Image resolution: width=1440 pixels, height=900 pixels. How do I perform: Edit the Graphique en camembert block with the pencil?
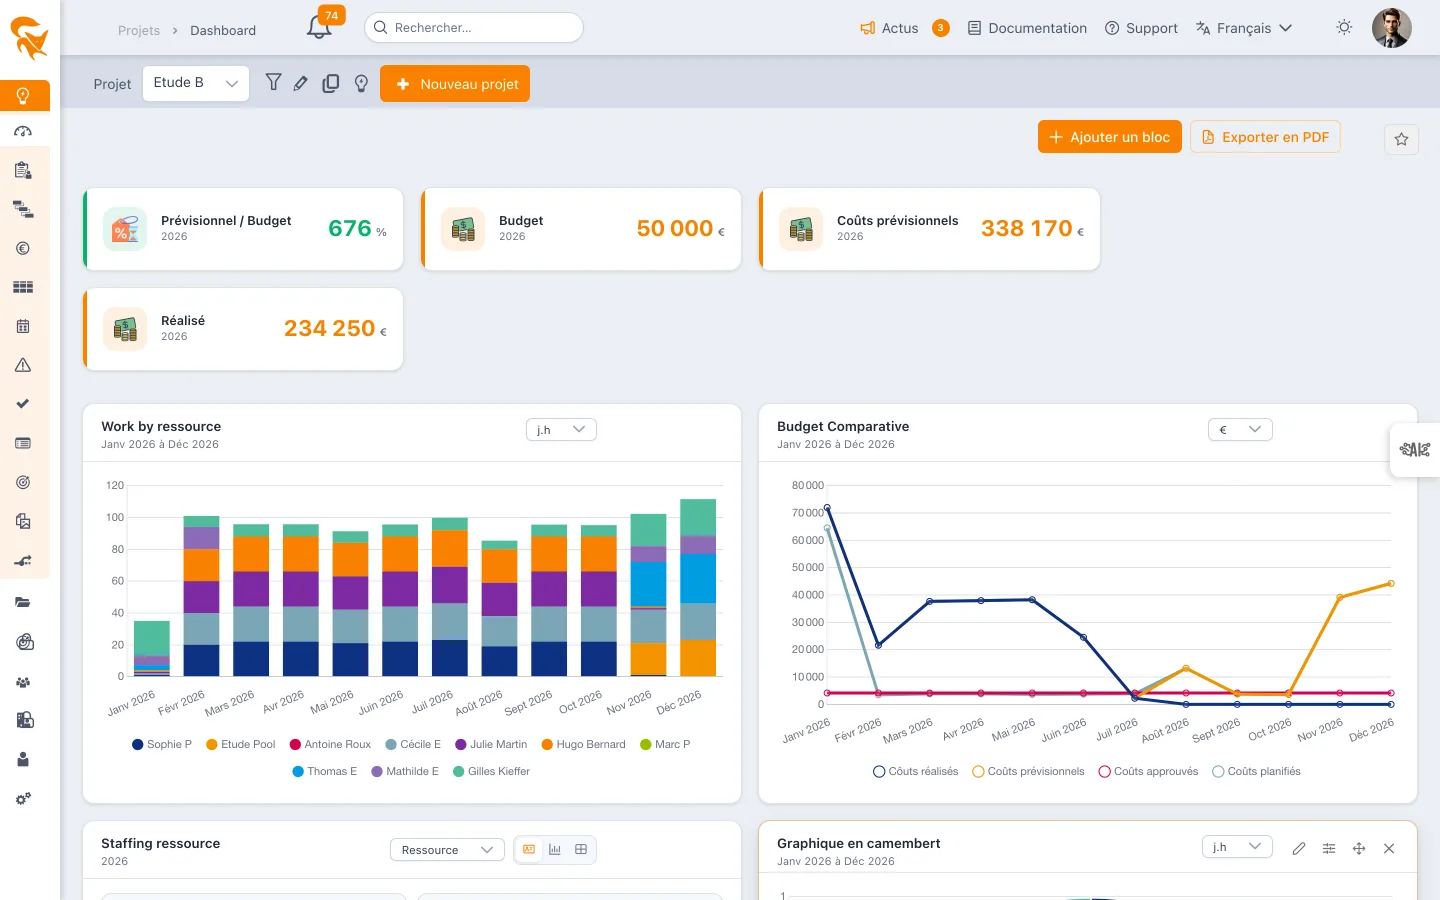point(1299,849)
